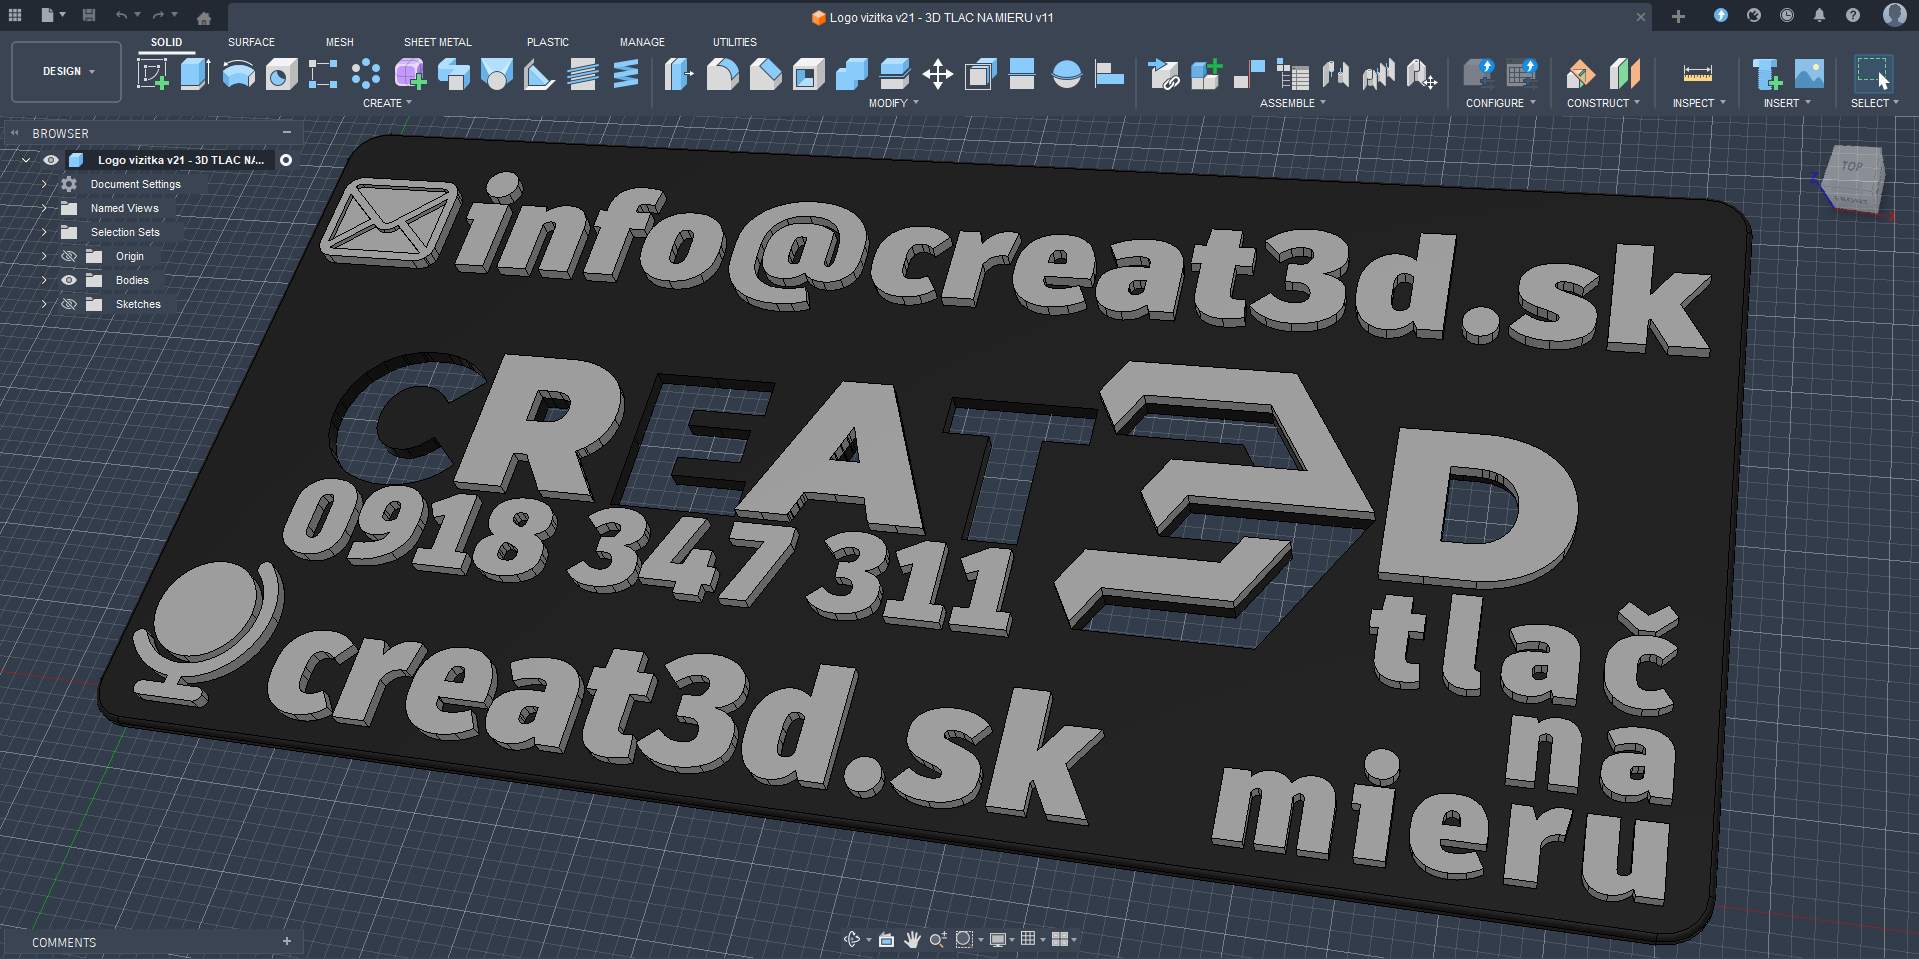1919x959 pixels.
Task: Select the Extrude tool
Action: pyautogui.click(x=195, y=74)
